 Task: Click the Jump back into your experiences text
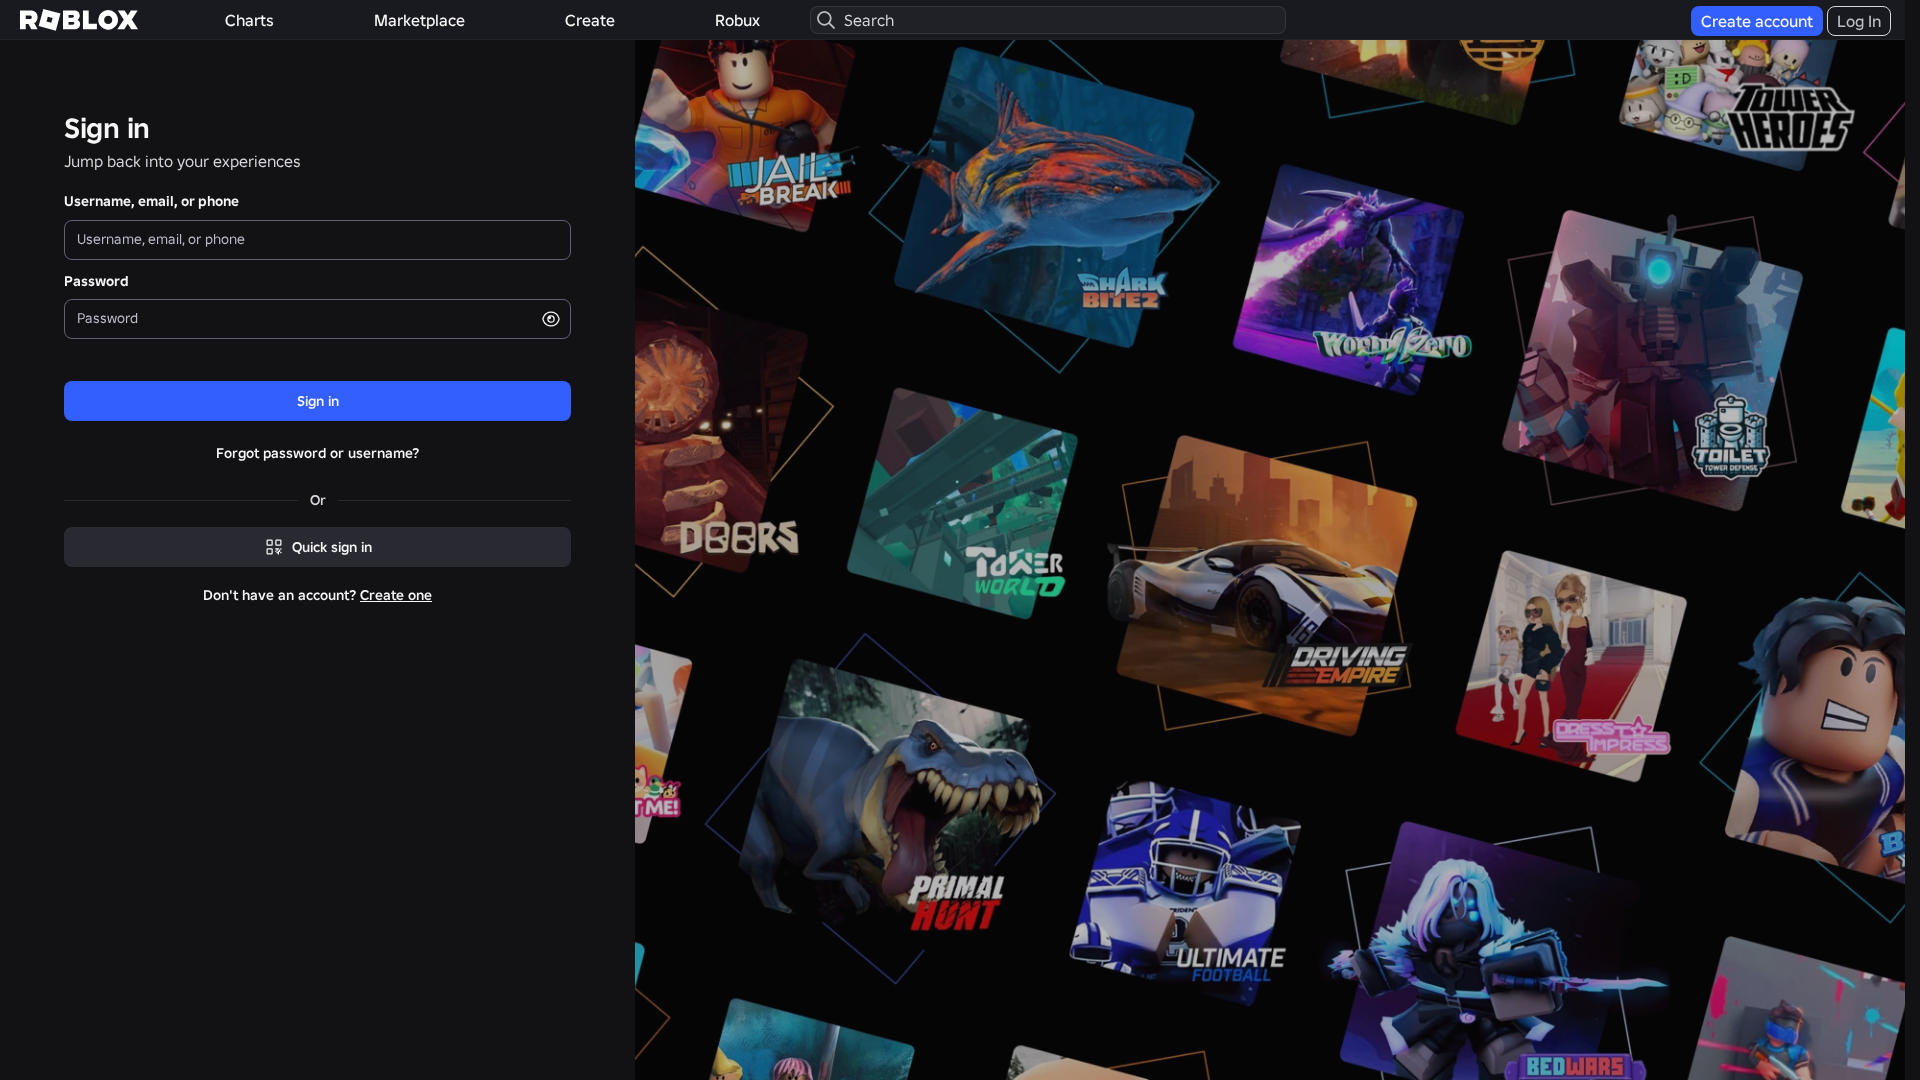182,162
